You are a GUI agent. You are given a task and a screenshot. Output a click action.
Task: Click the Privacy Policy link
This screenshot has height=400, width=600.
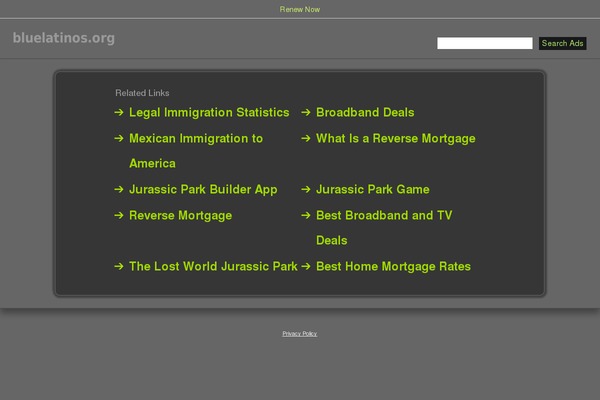[300, 334]
